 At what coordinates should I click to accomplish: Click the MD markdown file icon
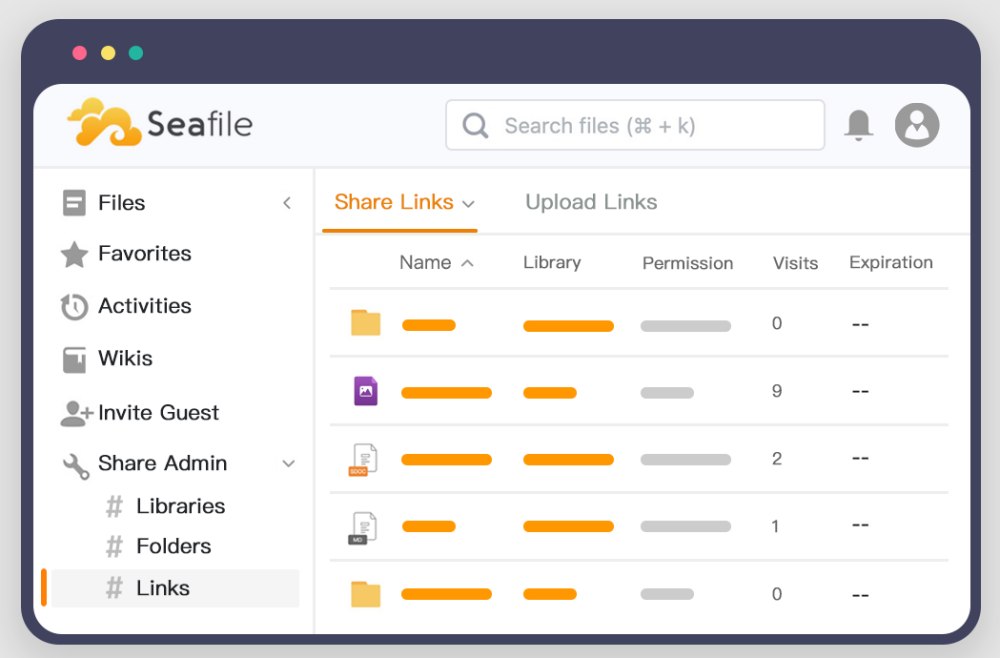tap(364, 526)
